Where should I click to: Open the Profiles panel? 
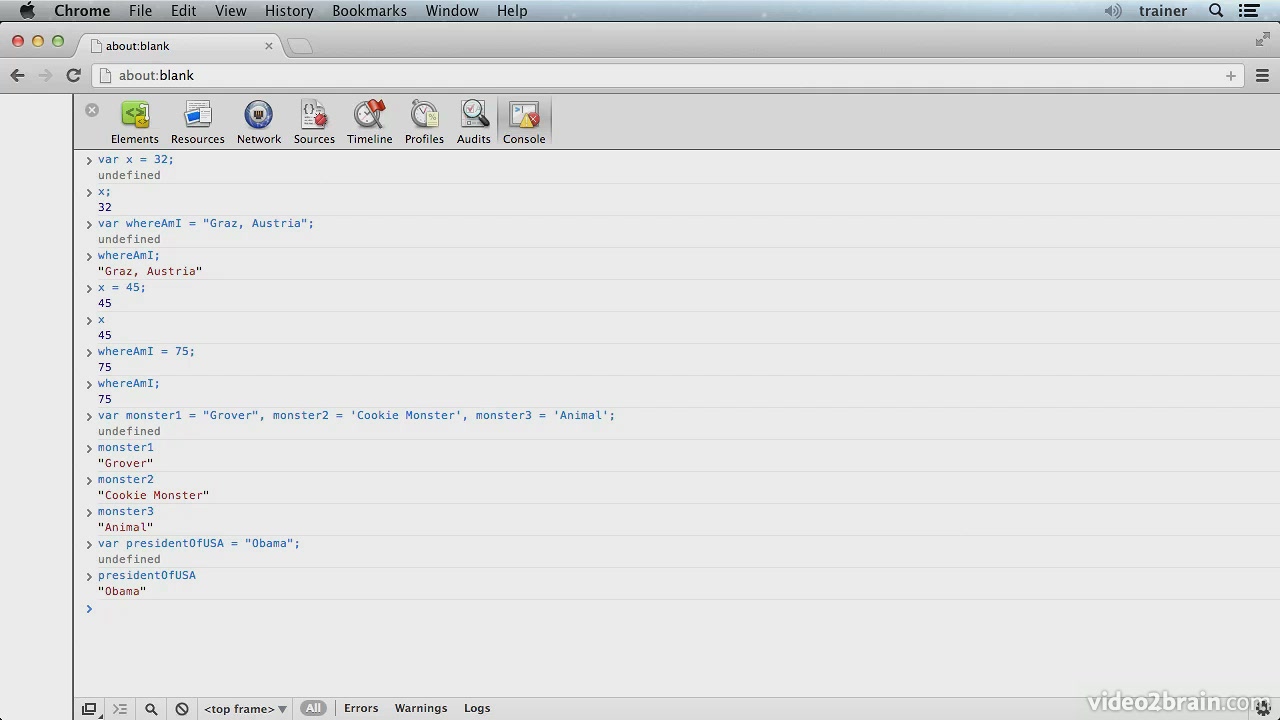tap(424, 123)
